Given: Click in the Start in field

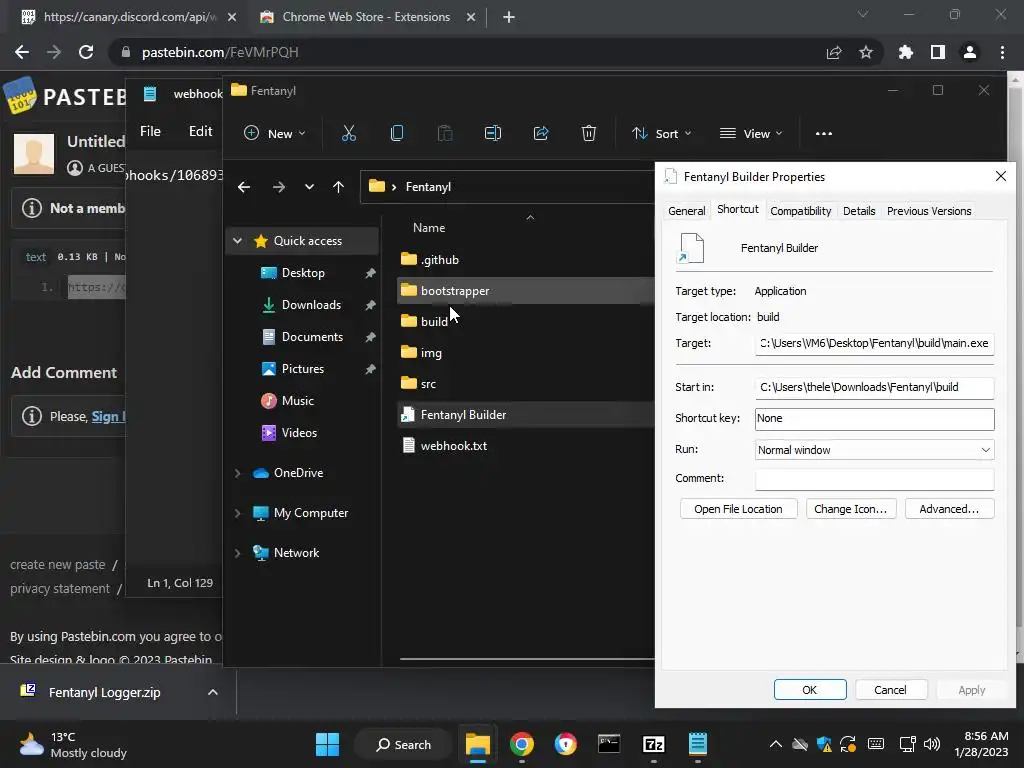Looking at the screenshot, I should point(874,387).
